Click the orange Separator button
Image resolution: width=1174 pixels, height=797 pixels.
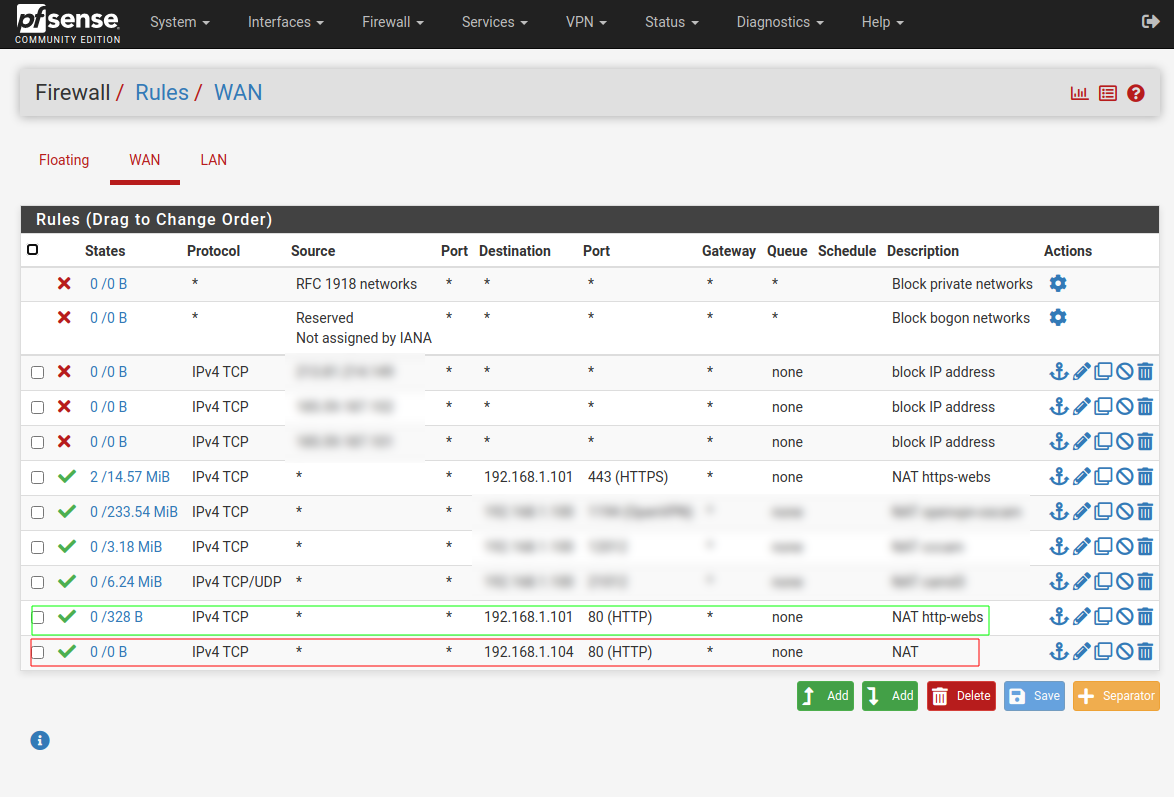click(1116, 696)
